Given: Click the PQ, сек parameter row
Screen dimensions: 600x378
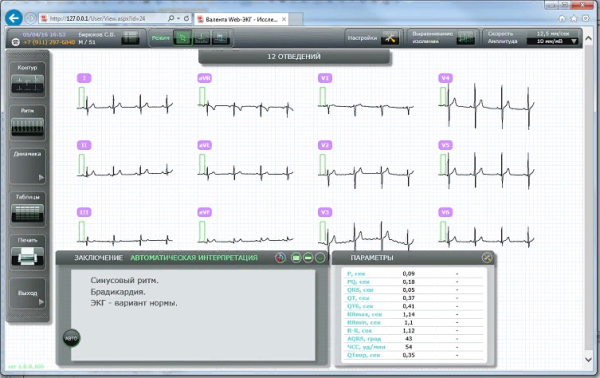Looking at the screenshot, I should pos(414,282).
